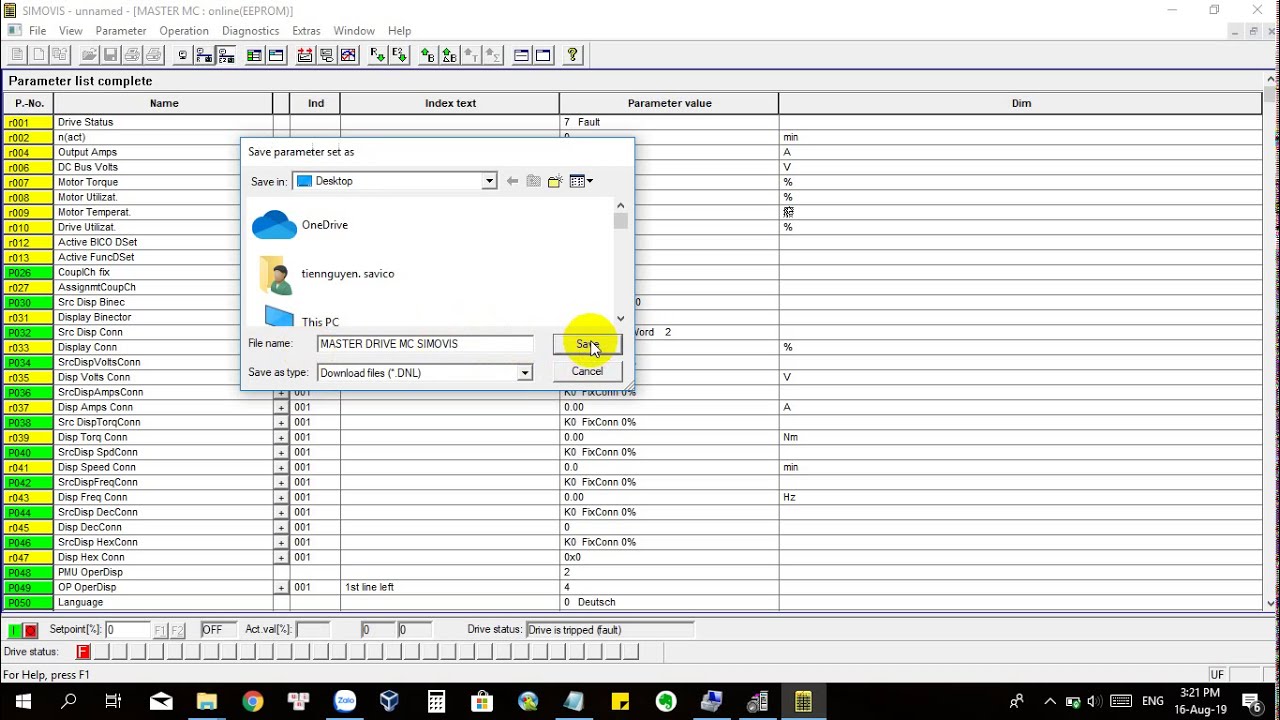Select the r006 DC Bus Volts row
The image size is (1280, 720).
(632, 167)
